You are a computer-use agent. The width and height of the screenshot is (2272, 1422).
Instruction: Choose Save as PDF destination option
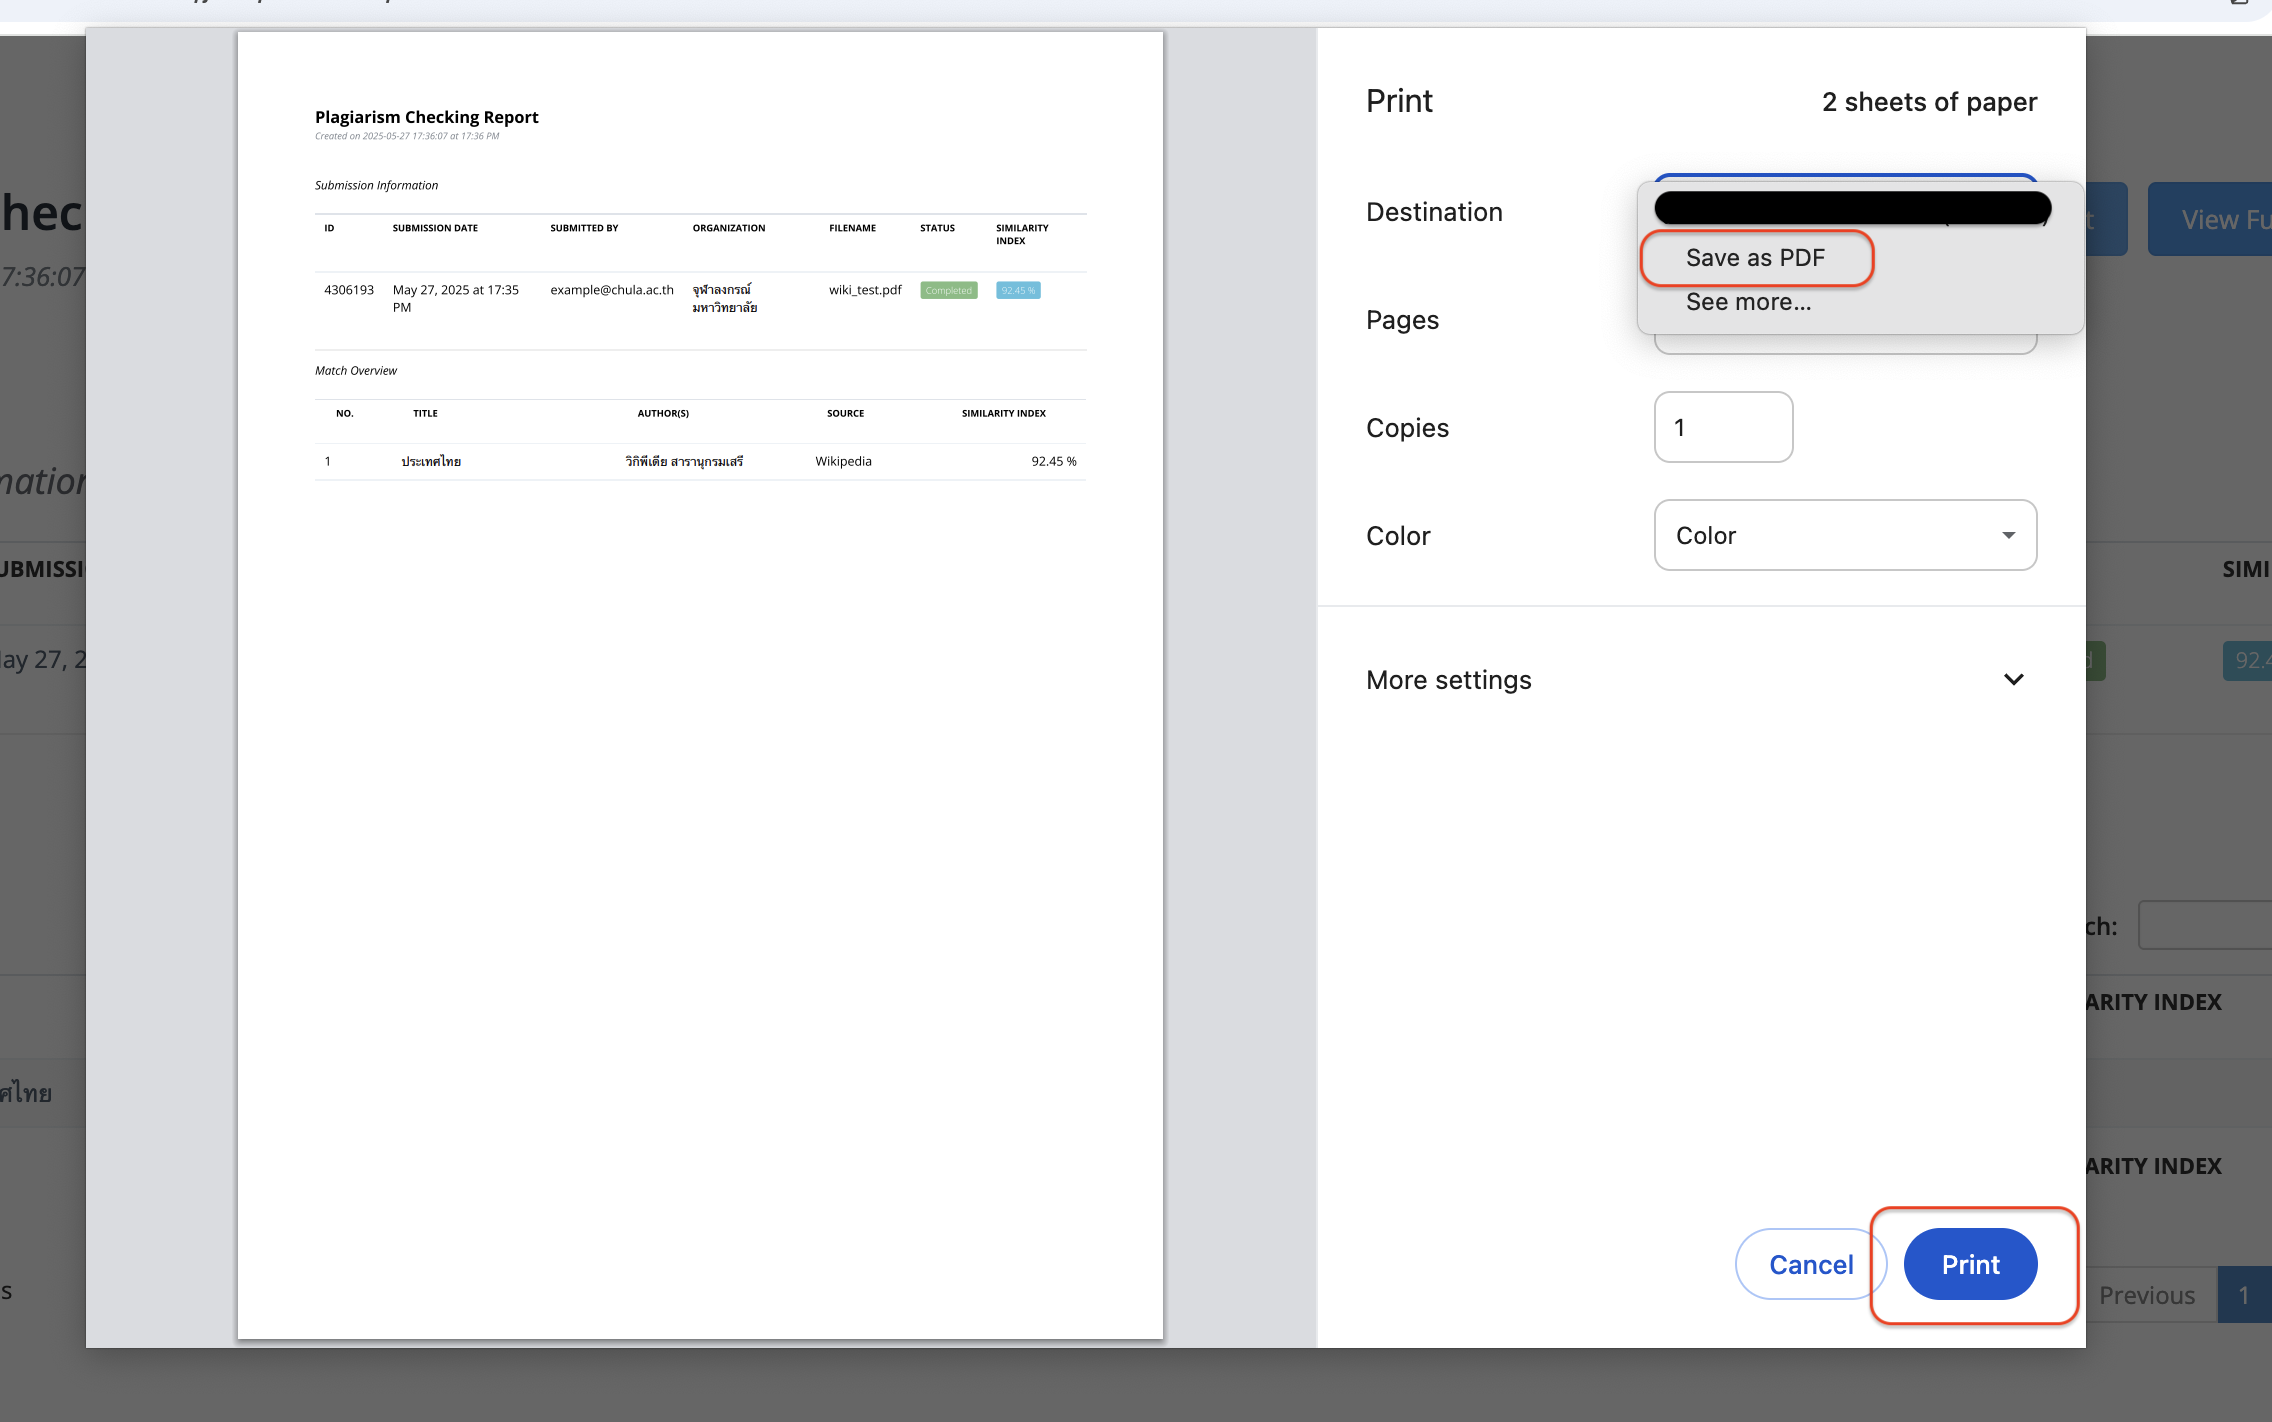[1756, 258]
